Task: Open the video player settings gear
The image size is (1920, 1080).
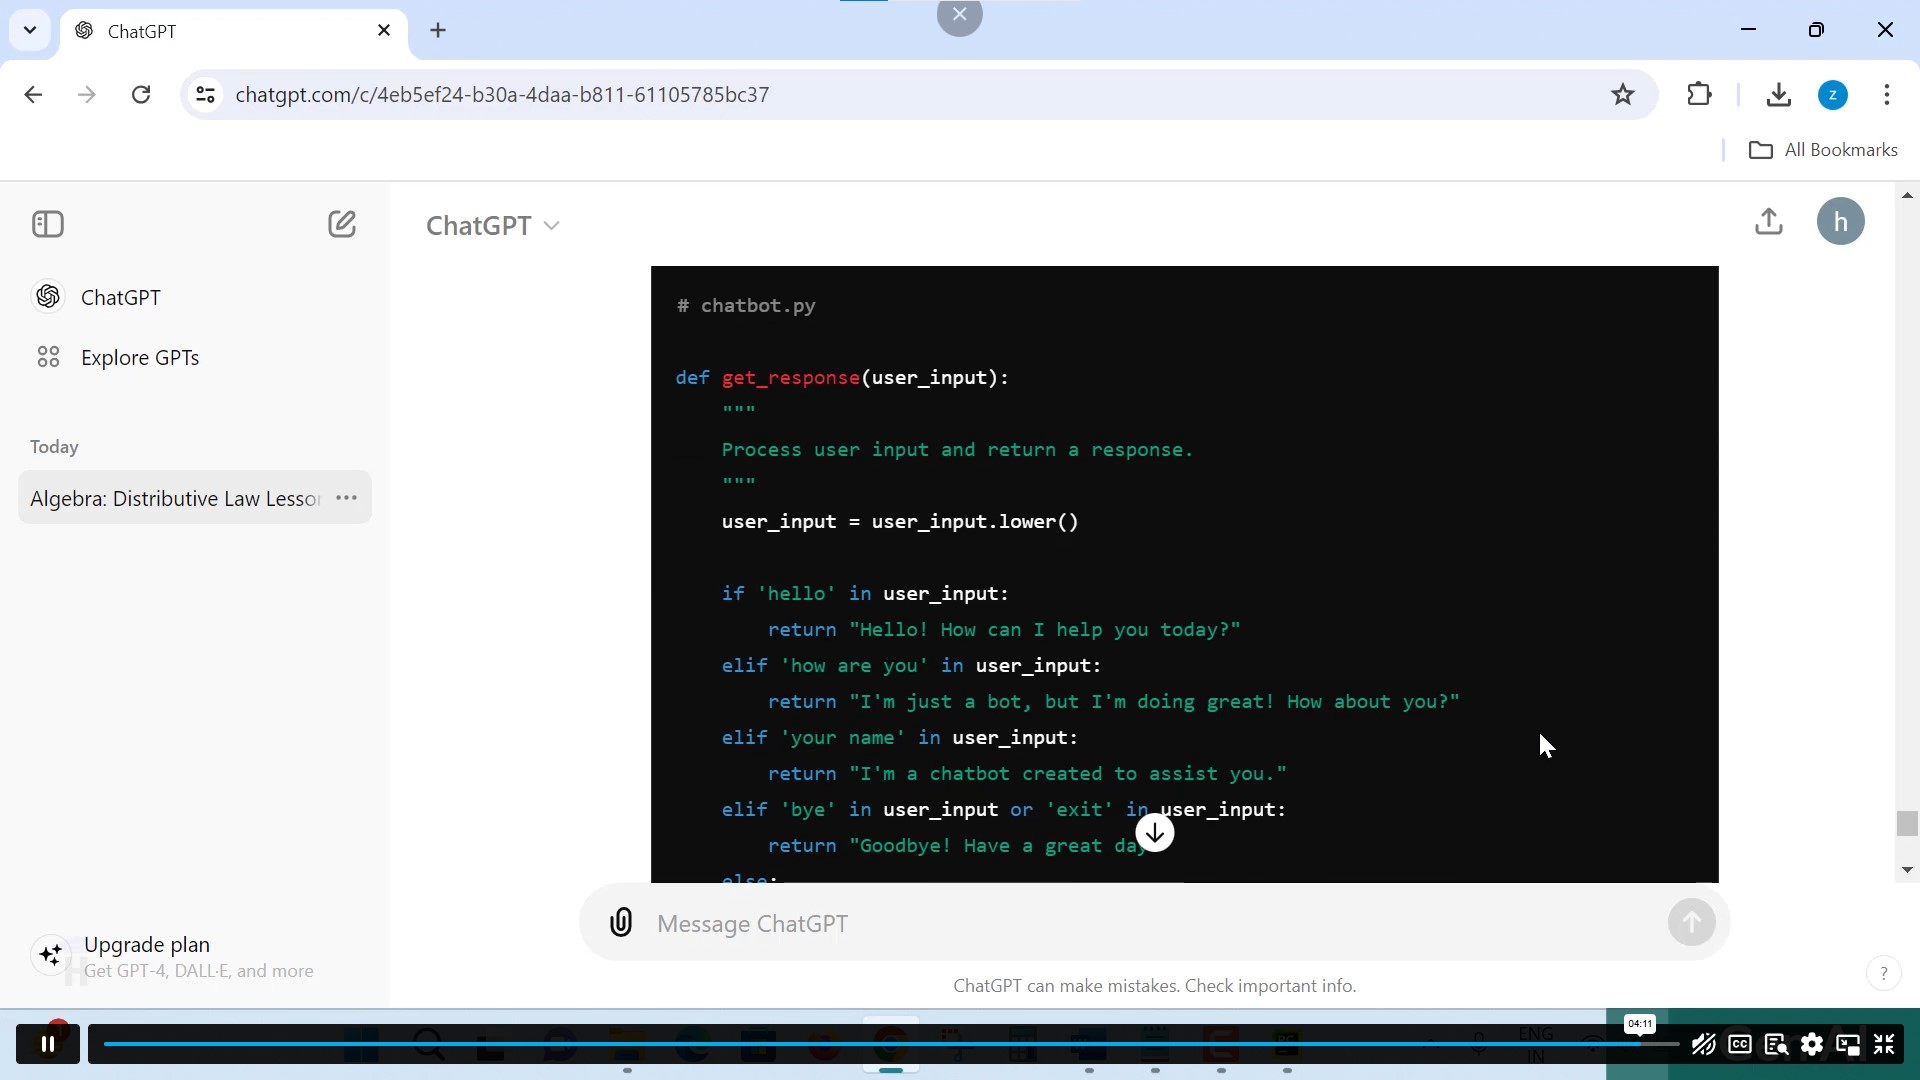Action: [1813, 1044]
